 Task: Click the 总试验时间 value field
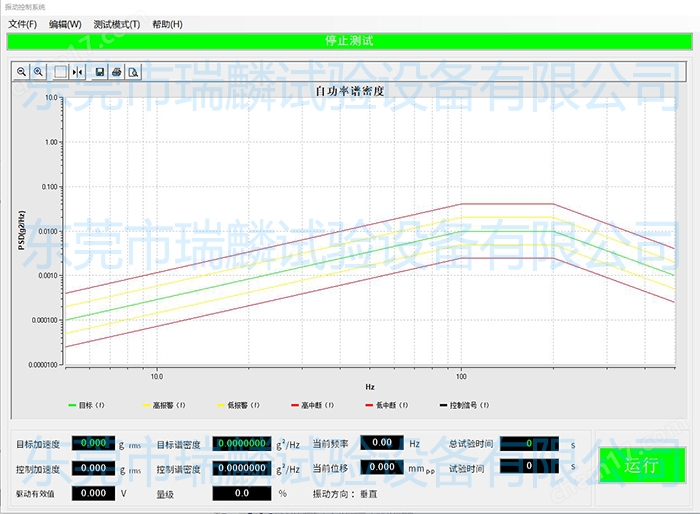click(x=527, y=443)
